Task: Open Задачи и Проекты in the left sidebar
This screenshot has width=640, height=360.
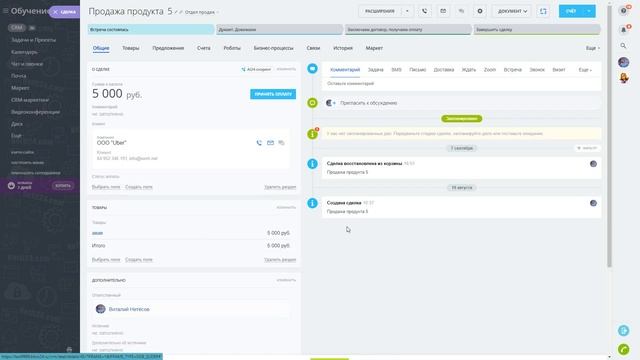Action: (x=33, y=40)
